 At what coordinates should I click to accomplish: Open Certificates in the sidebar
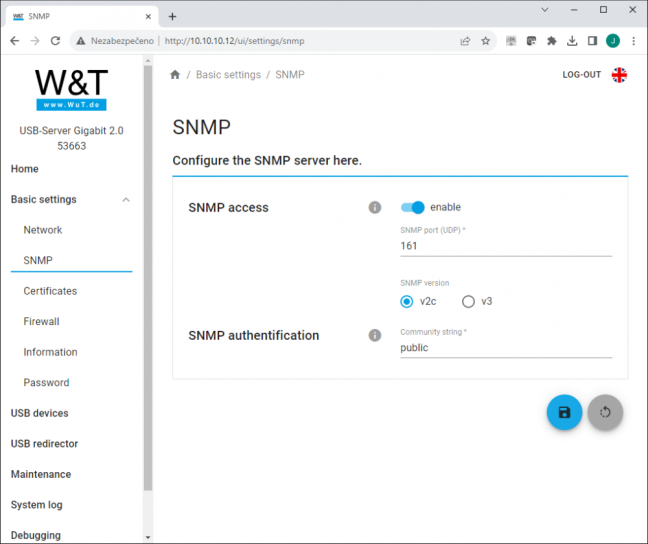[x=50, y=291]
